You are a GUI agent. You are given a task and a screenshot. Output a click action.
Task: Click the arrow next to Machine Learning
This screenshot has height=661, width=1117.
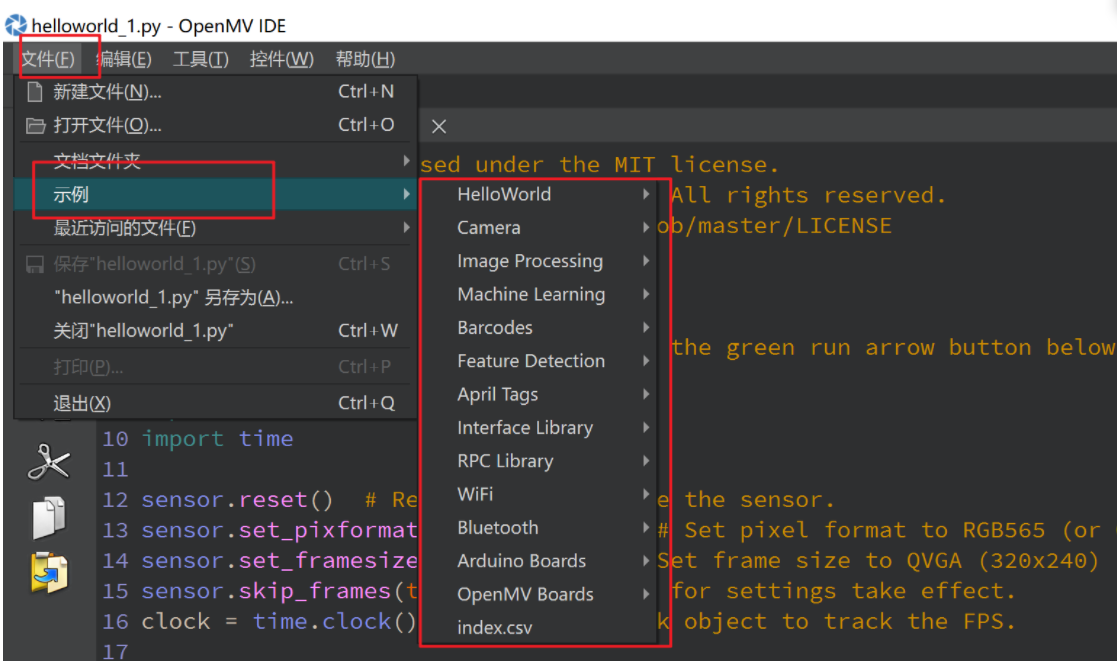click(x=645, y=293)
